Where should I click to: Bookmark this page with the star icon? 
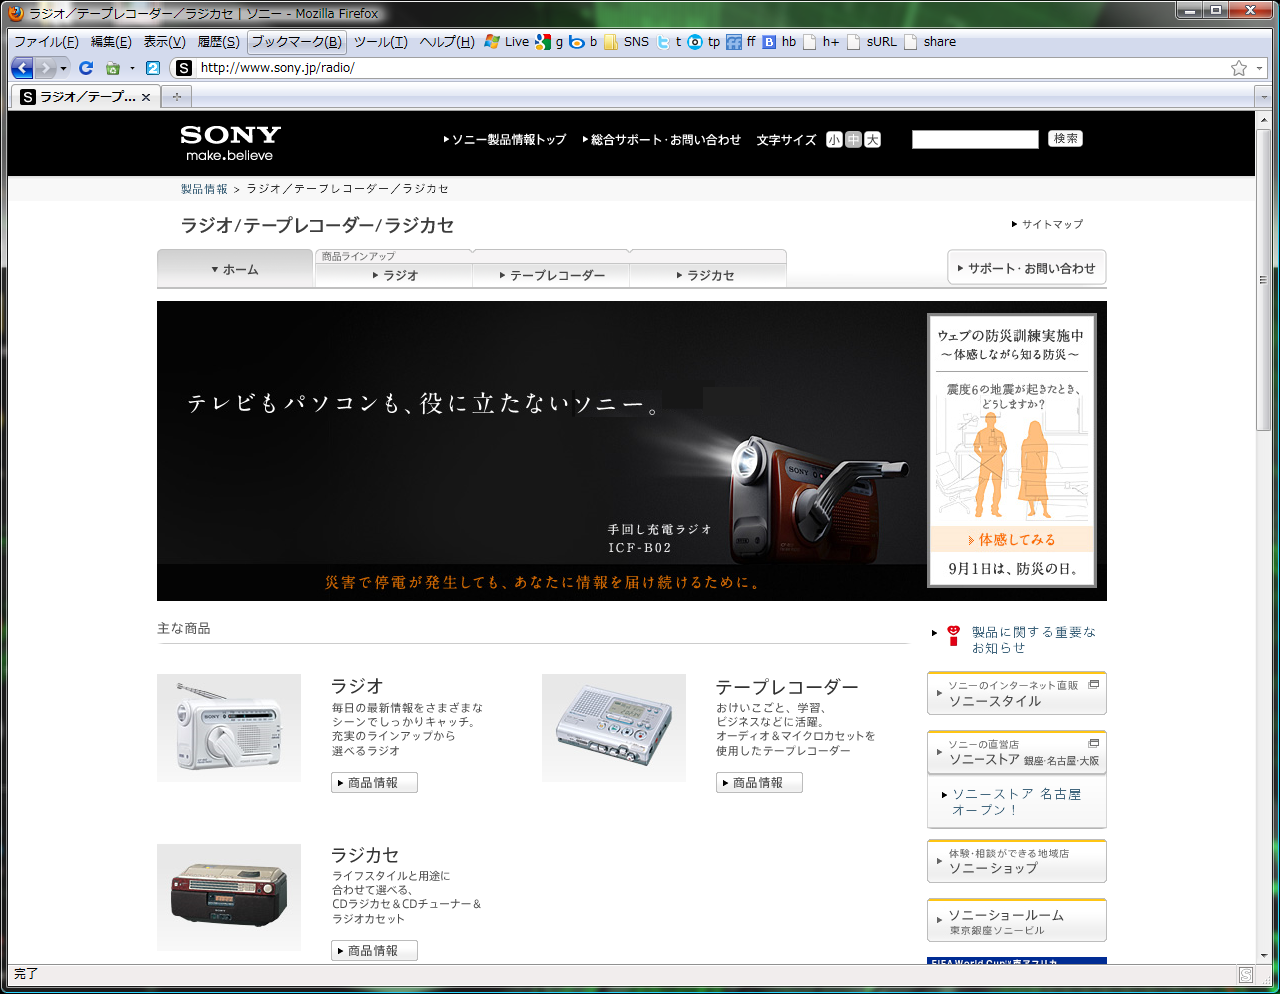[x=1239, y=68]
